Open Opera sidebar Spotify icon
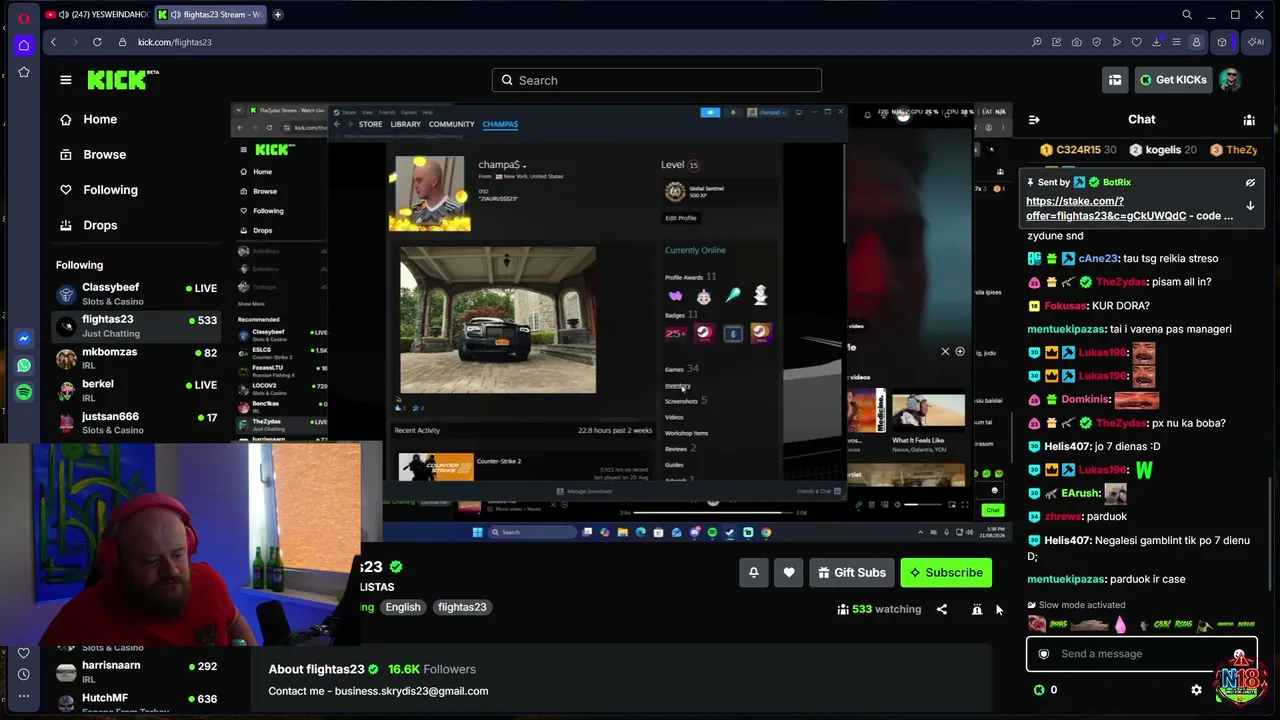Viewport: 1280px width, 720px height. coord(24,393)
